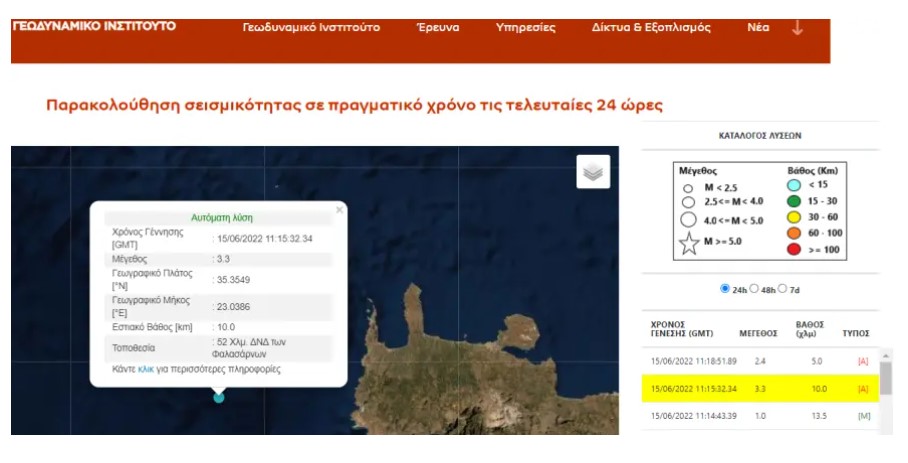Click the ΤΥΠΟΣ column header

pos(856,333)
